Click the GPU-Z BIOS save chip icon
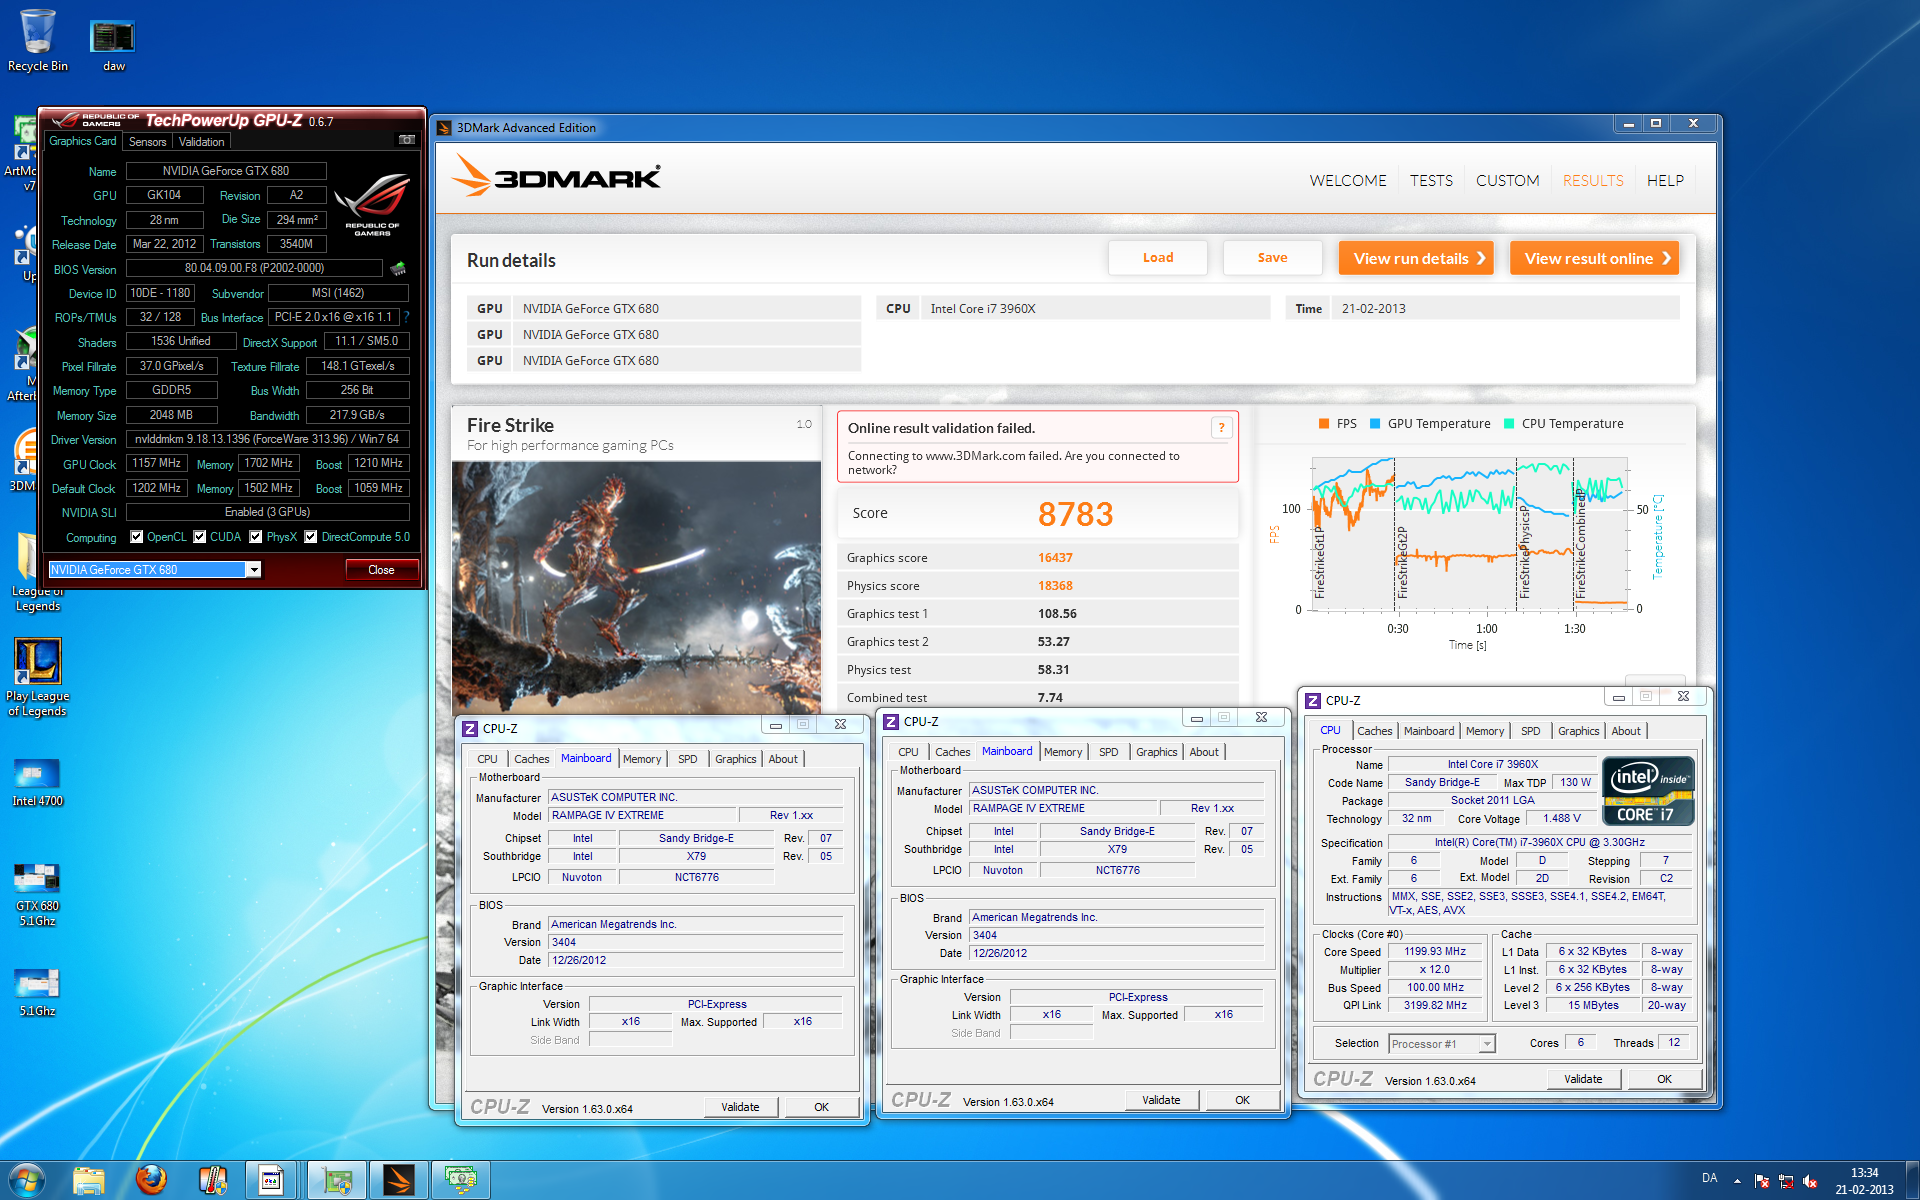1920x1200 pixels. pos(398,268)
